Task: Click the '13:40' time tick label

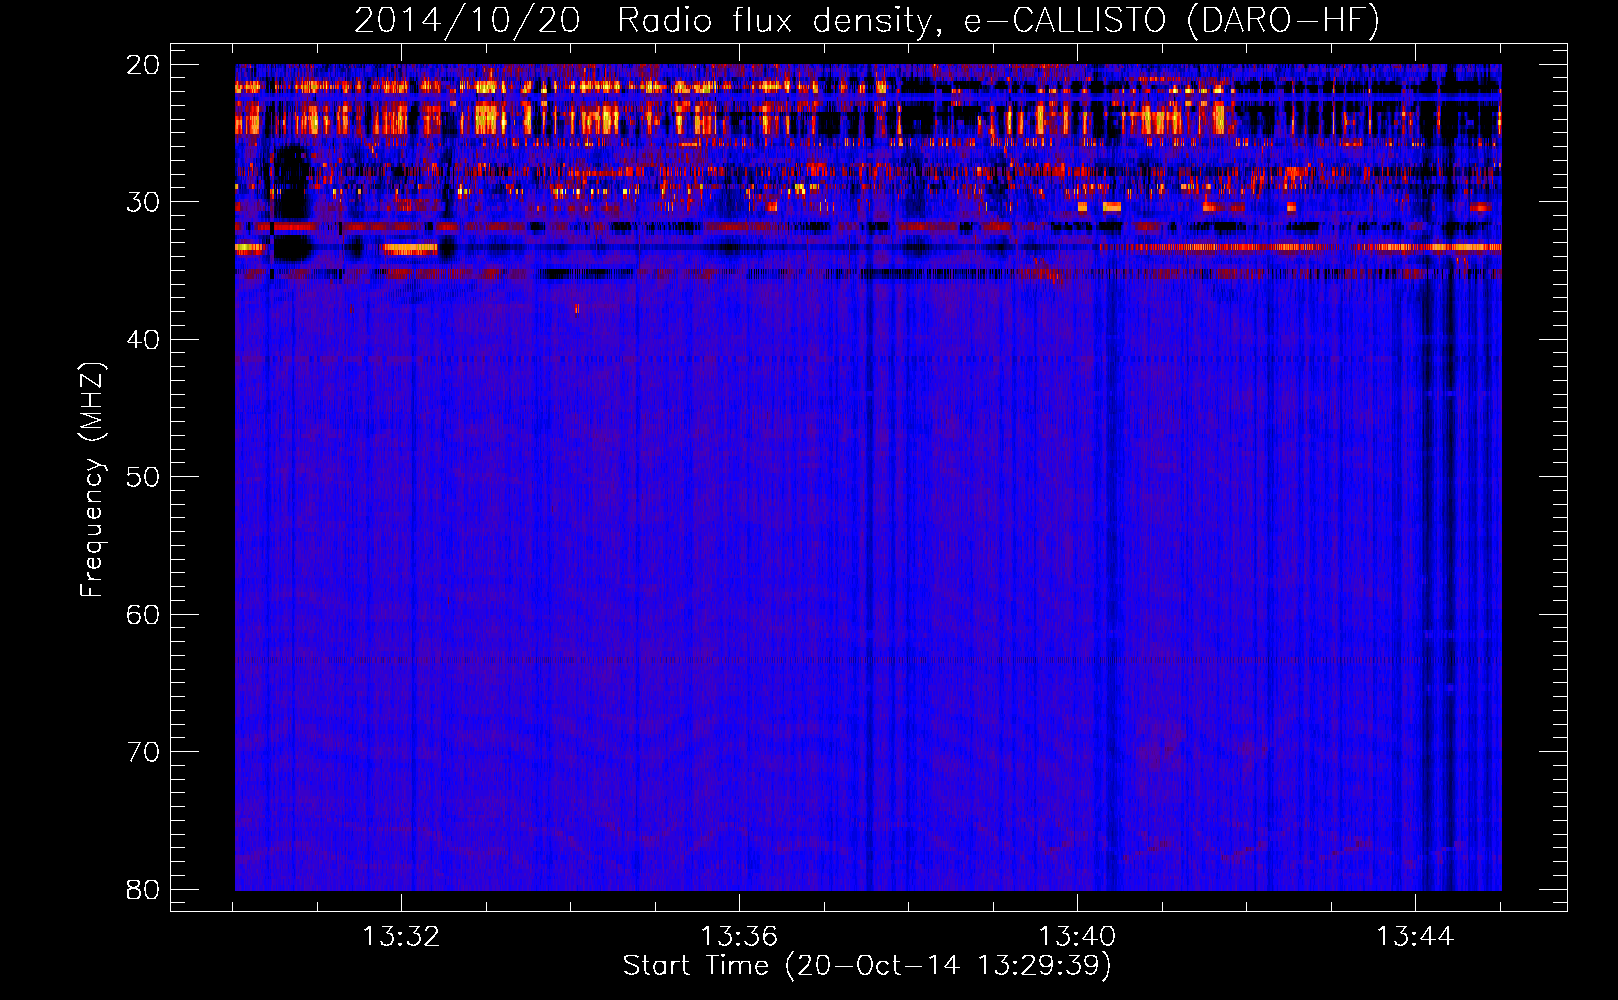Action: click(x=1077, y=937)
